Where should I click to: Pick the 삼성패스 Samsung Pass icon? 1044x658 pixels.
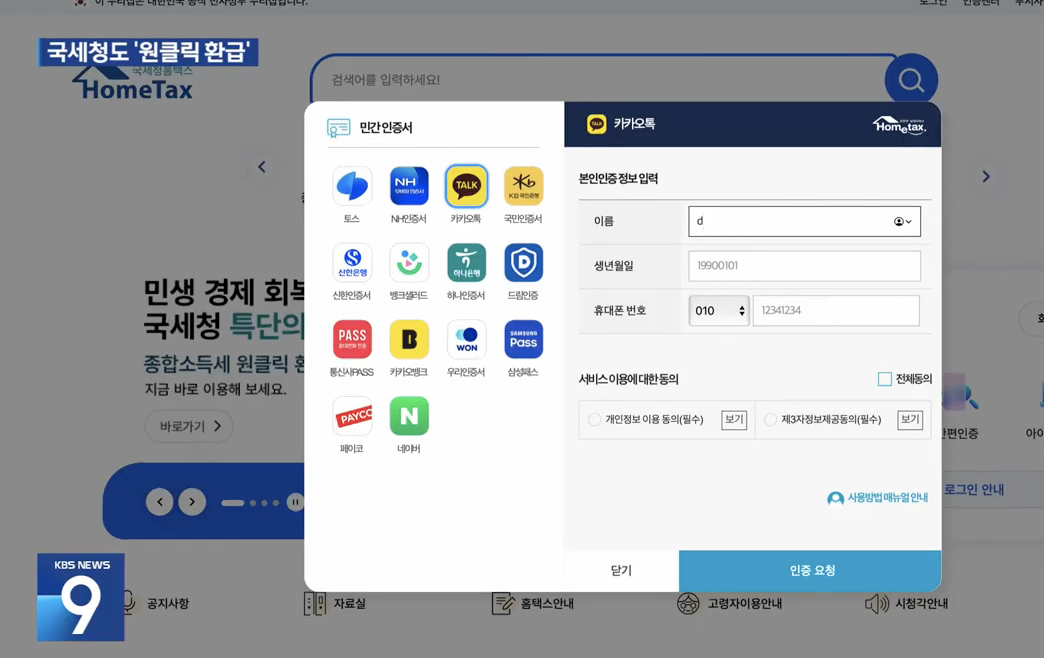click(523, 339)
